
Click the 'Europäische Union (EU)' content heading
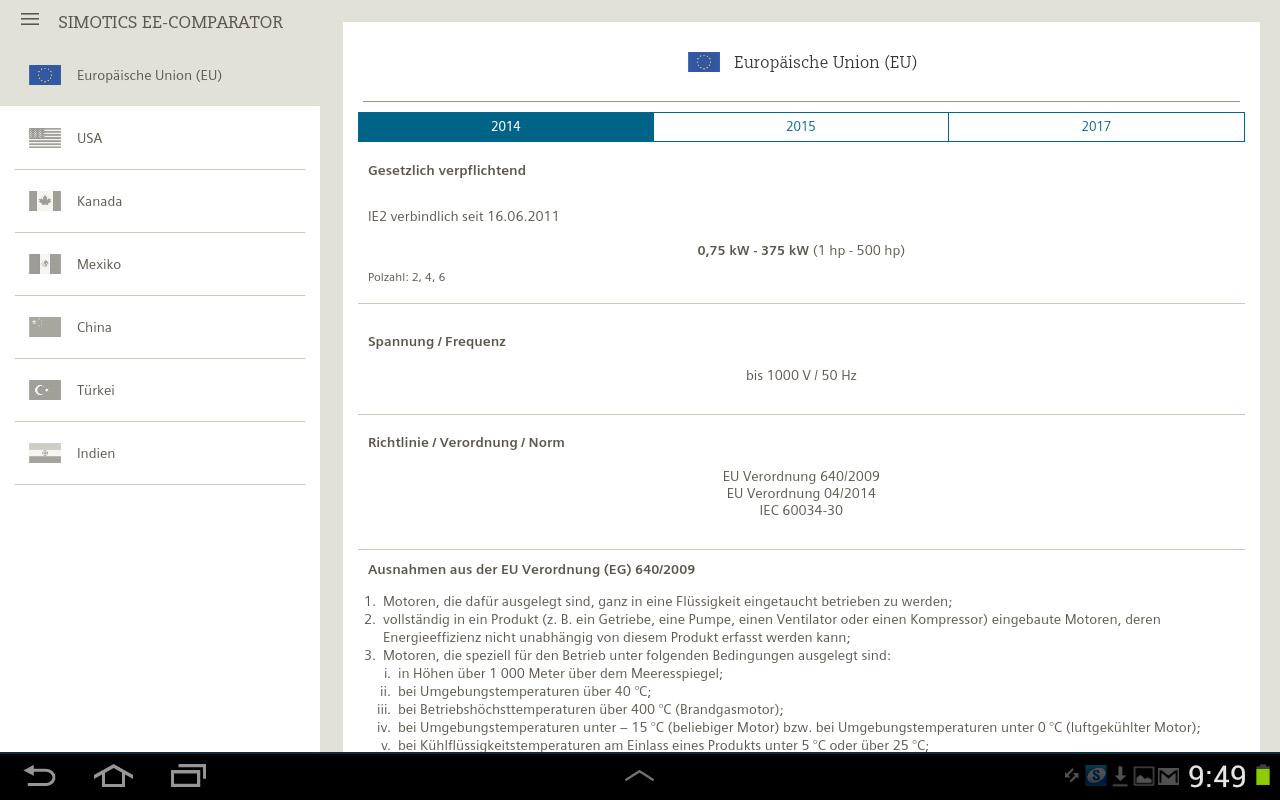[x=825, y=62]
